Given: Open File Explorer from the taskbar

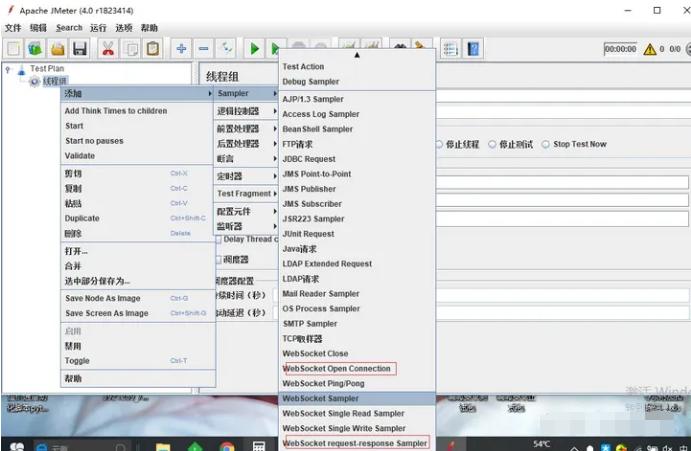Looking at the screenshot, I should point(163,446).
